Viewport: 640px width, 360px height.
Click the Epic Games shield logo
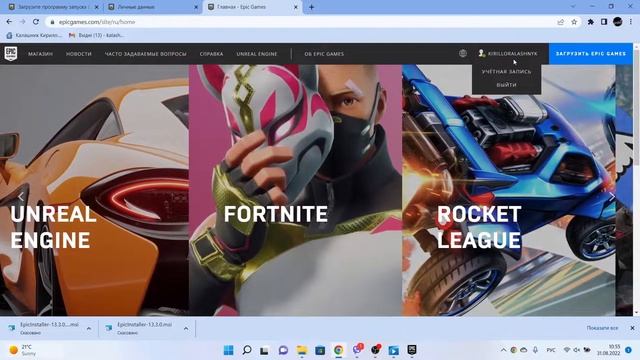tap(11, 53)
